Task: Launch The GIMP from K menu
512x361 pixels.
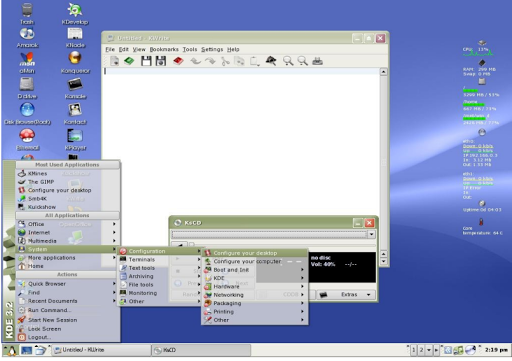Action: pos(68,182)
